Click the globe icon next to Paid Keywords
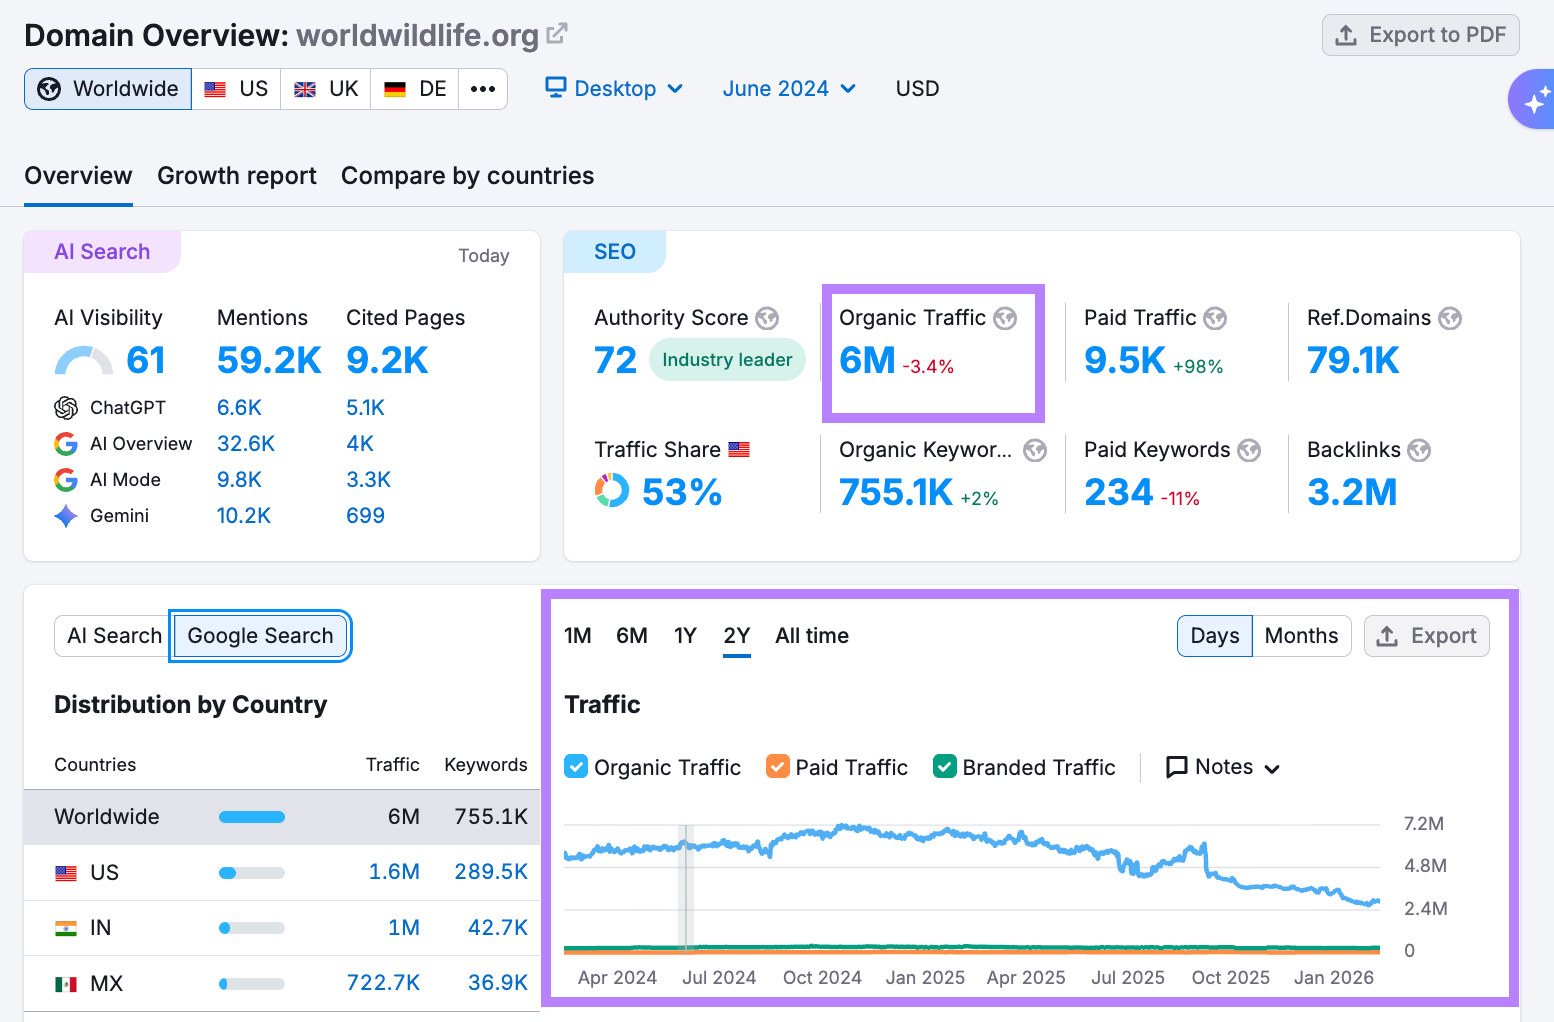 [1249, 450]
